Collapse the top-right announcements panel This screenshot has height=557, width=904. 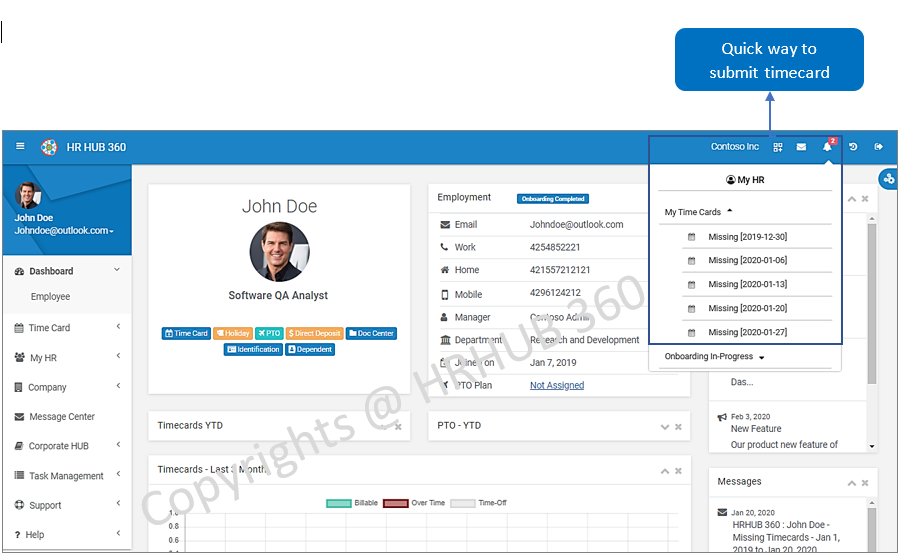tap(852, 199)
